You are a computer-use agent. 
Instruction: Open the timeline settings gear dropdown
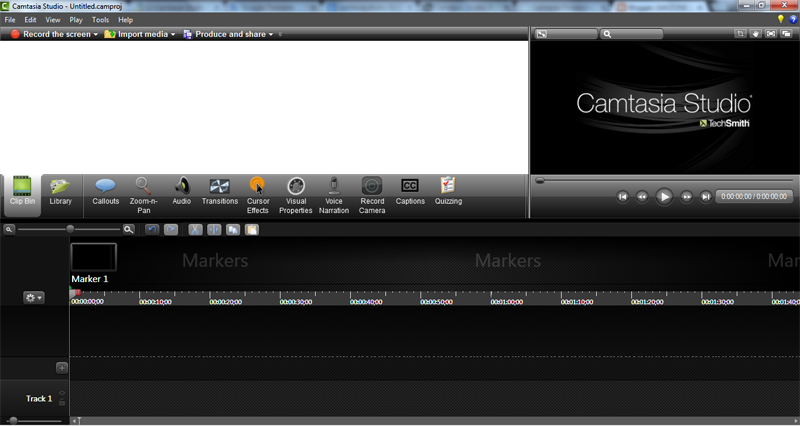click(34, 297)
